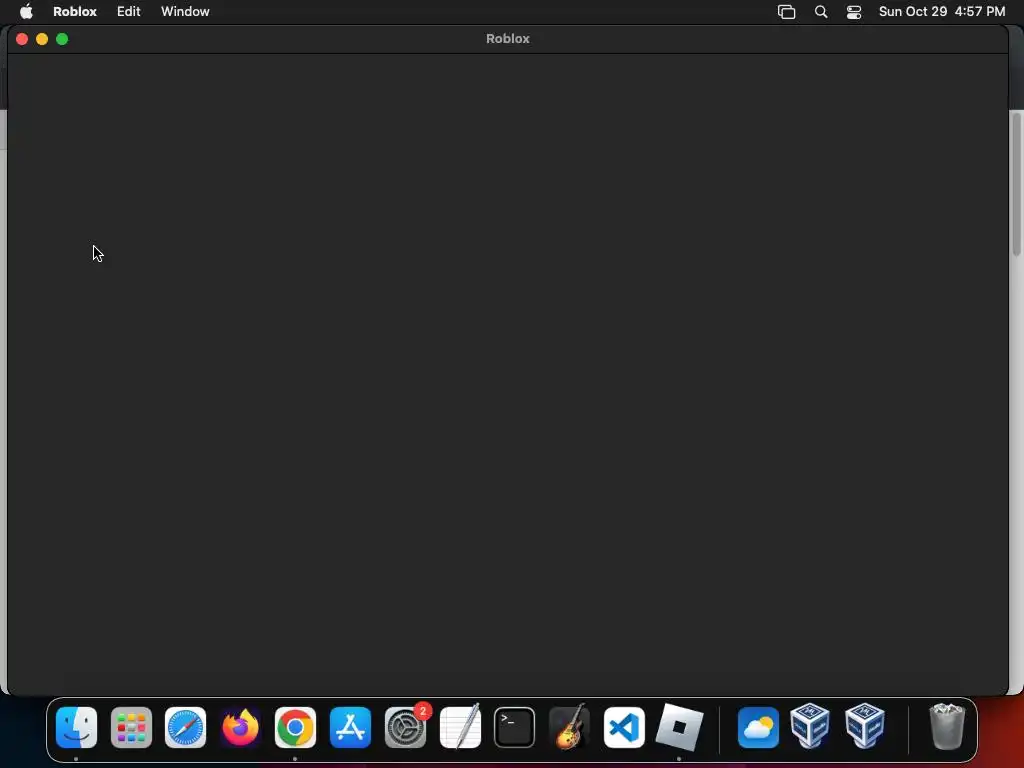Maximize the Roblox window with the green button
Screen dimensions: 1024x768
62,39
